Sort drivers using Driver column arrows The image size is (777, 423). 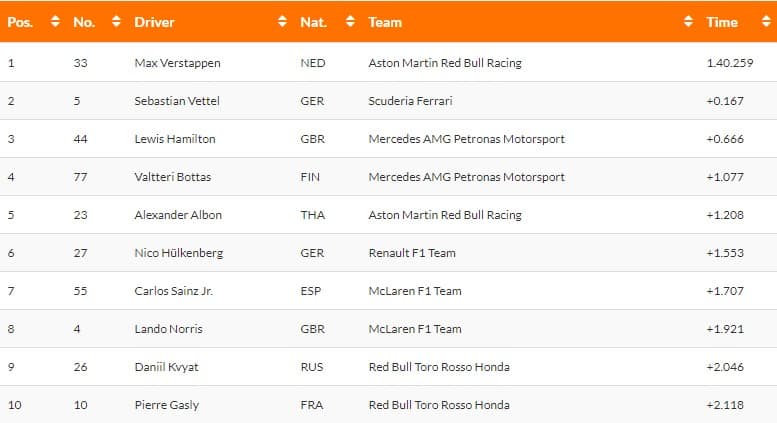tap(282, 21)
